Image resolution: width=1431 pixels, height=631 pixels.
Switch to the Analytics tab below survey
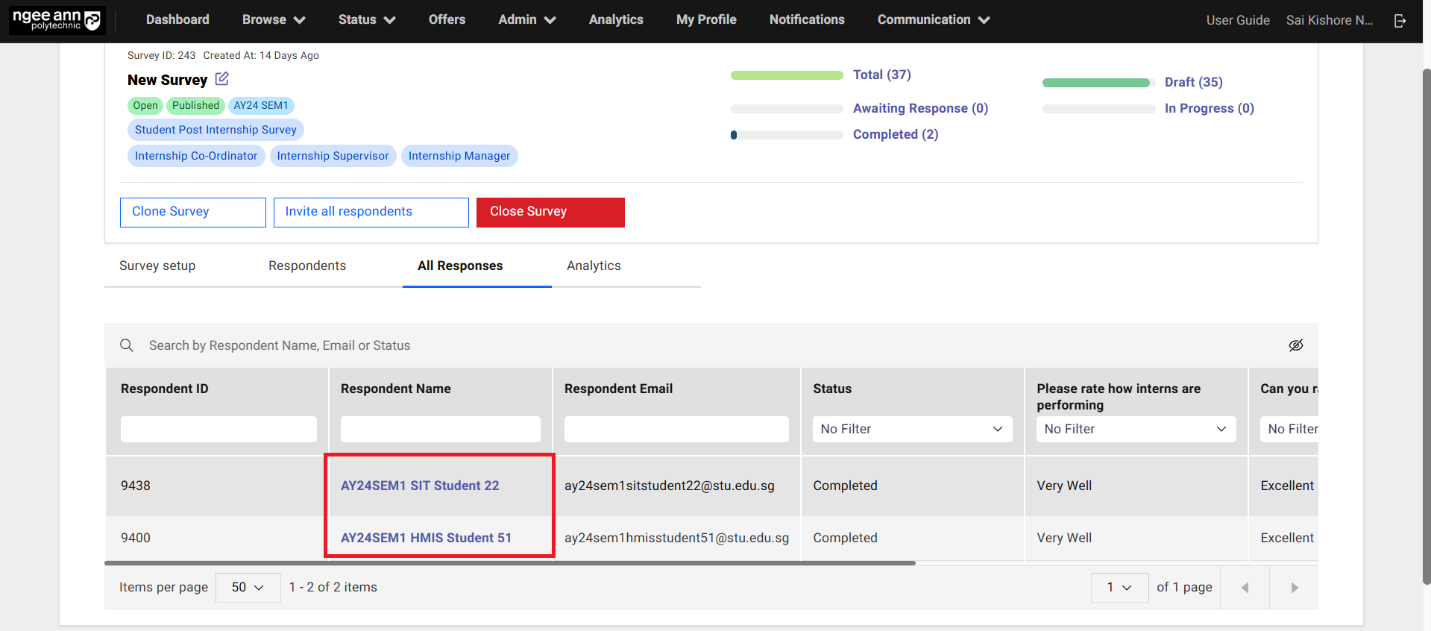[x=593, y=266]
